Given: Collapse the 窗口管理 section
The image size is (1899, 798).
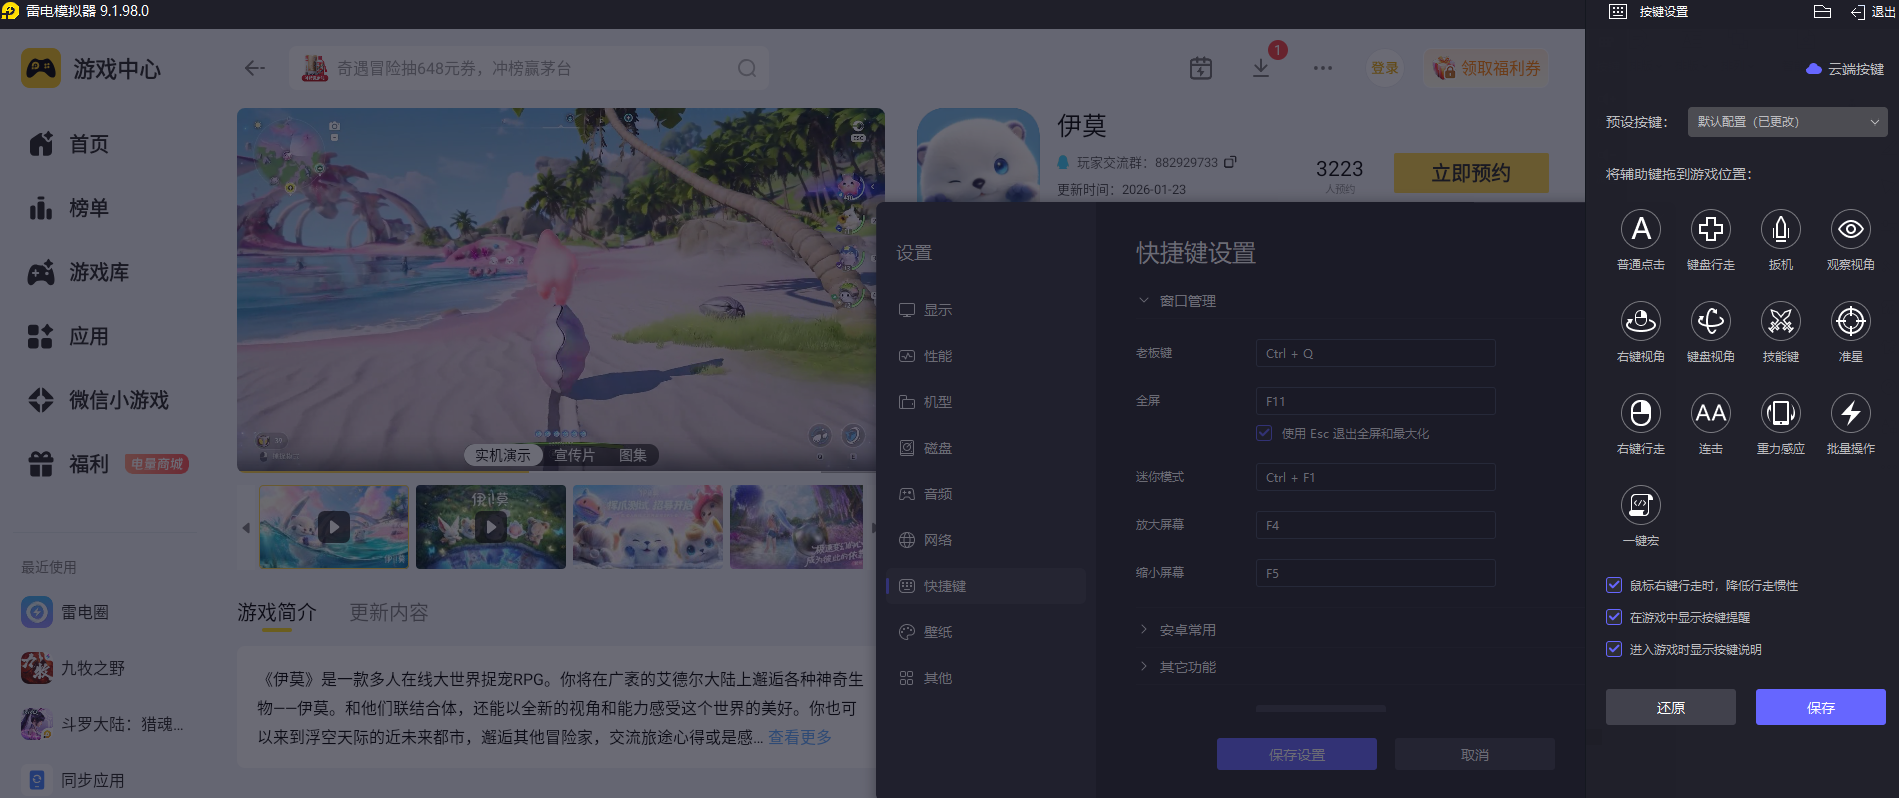Looking at the screenshot, I should tap(1187, 301).
